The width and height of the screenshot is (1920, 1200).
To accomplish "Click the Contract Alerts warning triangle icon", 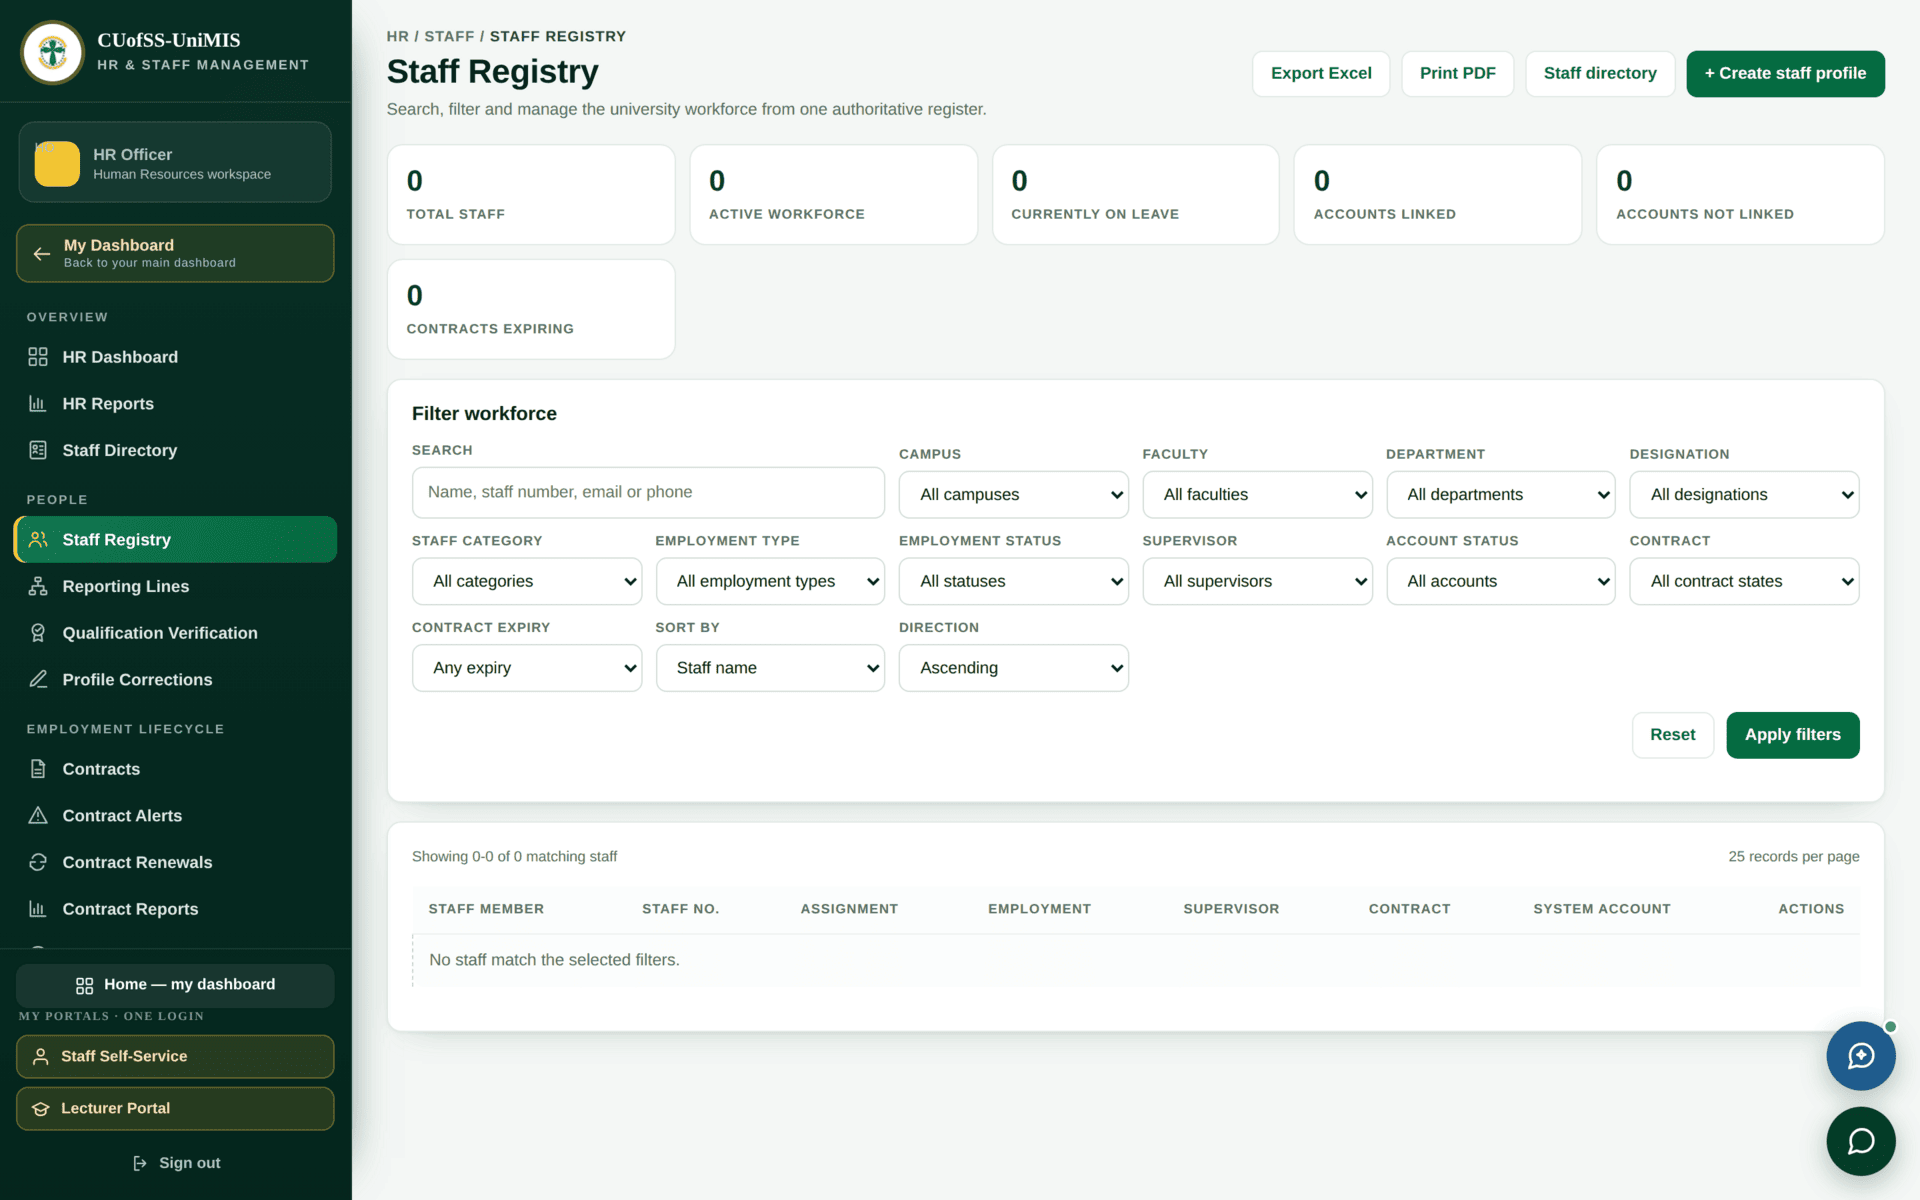I will point(38,816).
